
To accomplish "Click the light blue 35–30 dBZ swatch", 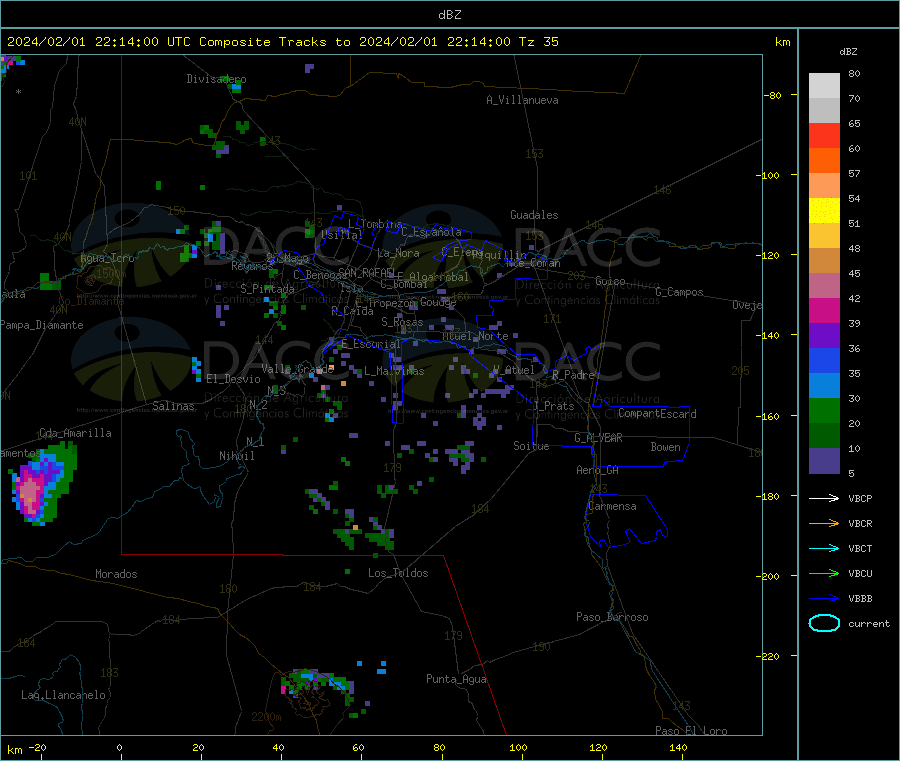I will 824,386.
